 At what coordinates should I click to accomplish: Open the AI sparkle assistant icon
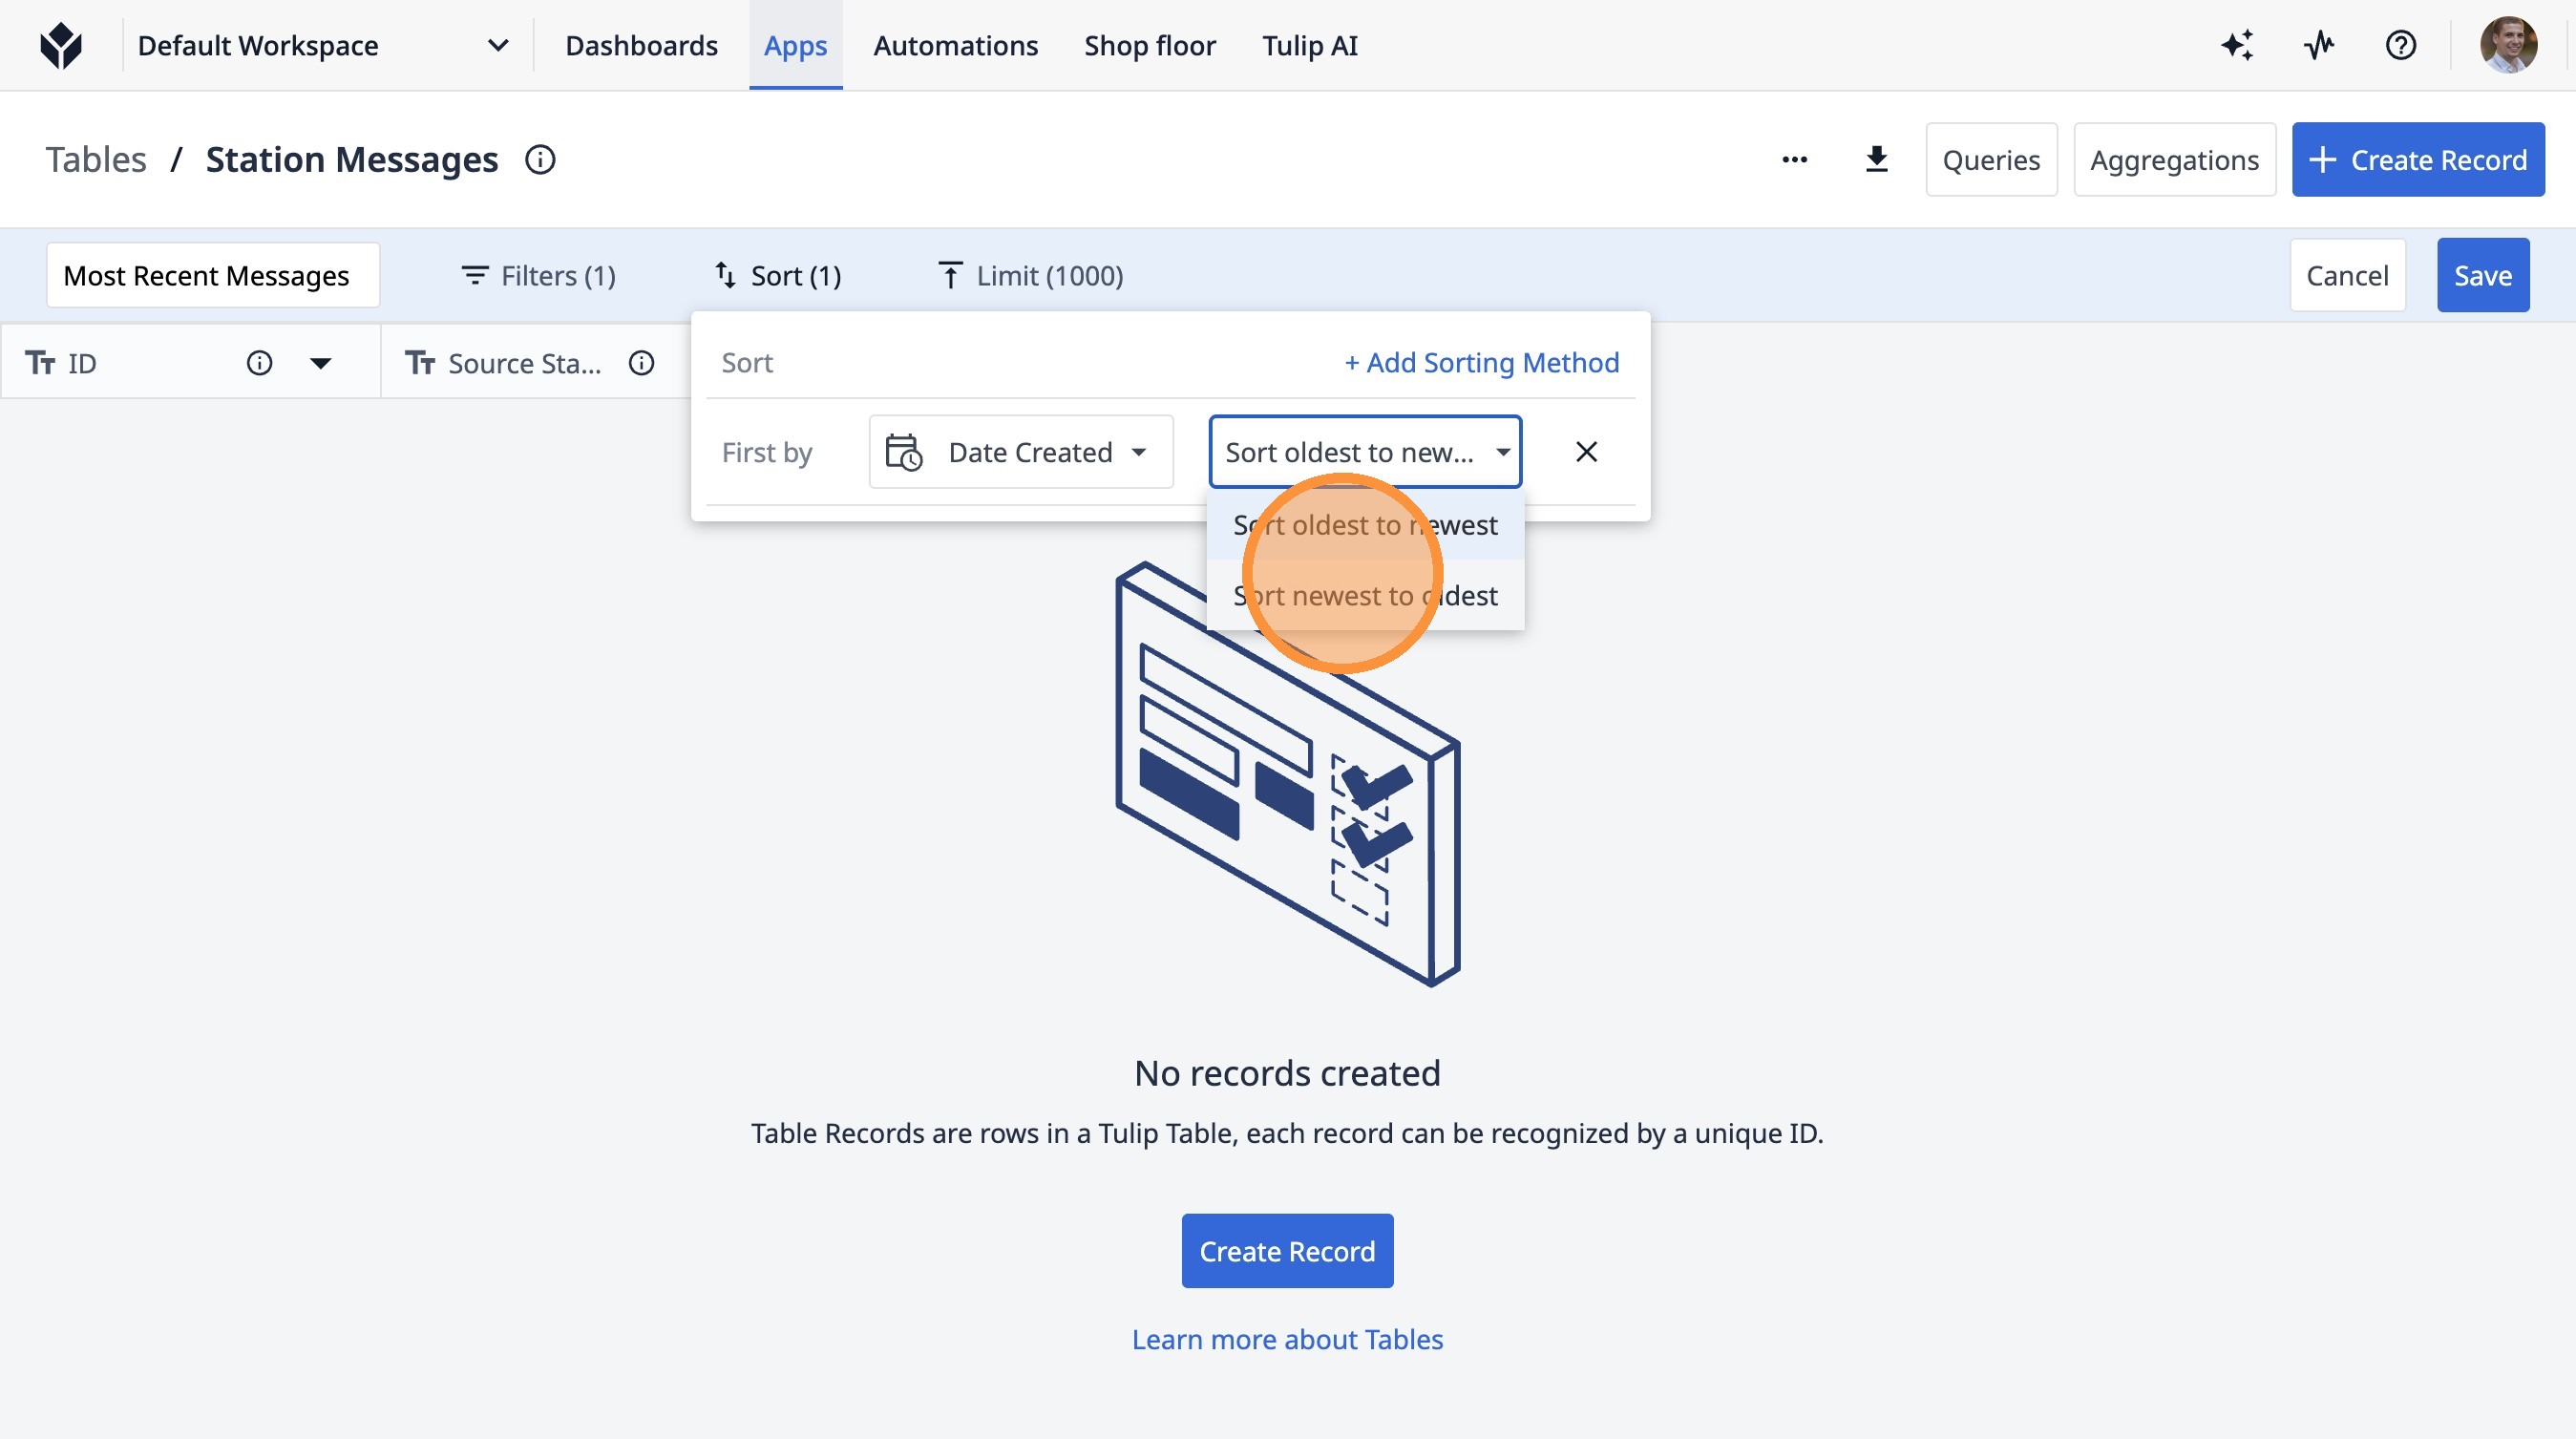point(2237,46)
